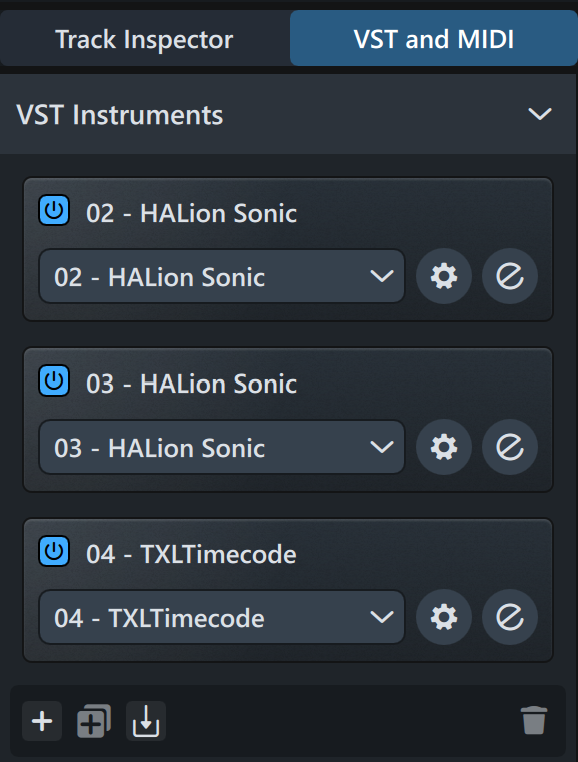
Task: Click the 04 - TXLTimecode slot title
Action: pyautogui.click(x=191, y=554)
